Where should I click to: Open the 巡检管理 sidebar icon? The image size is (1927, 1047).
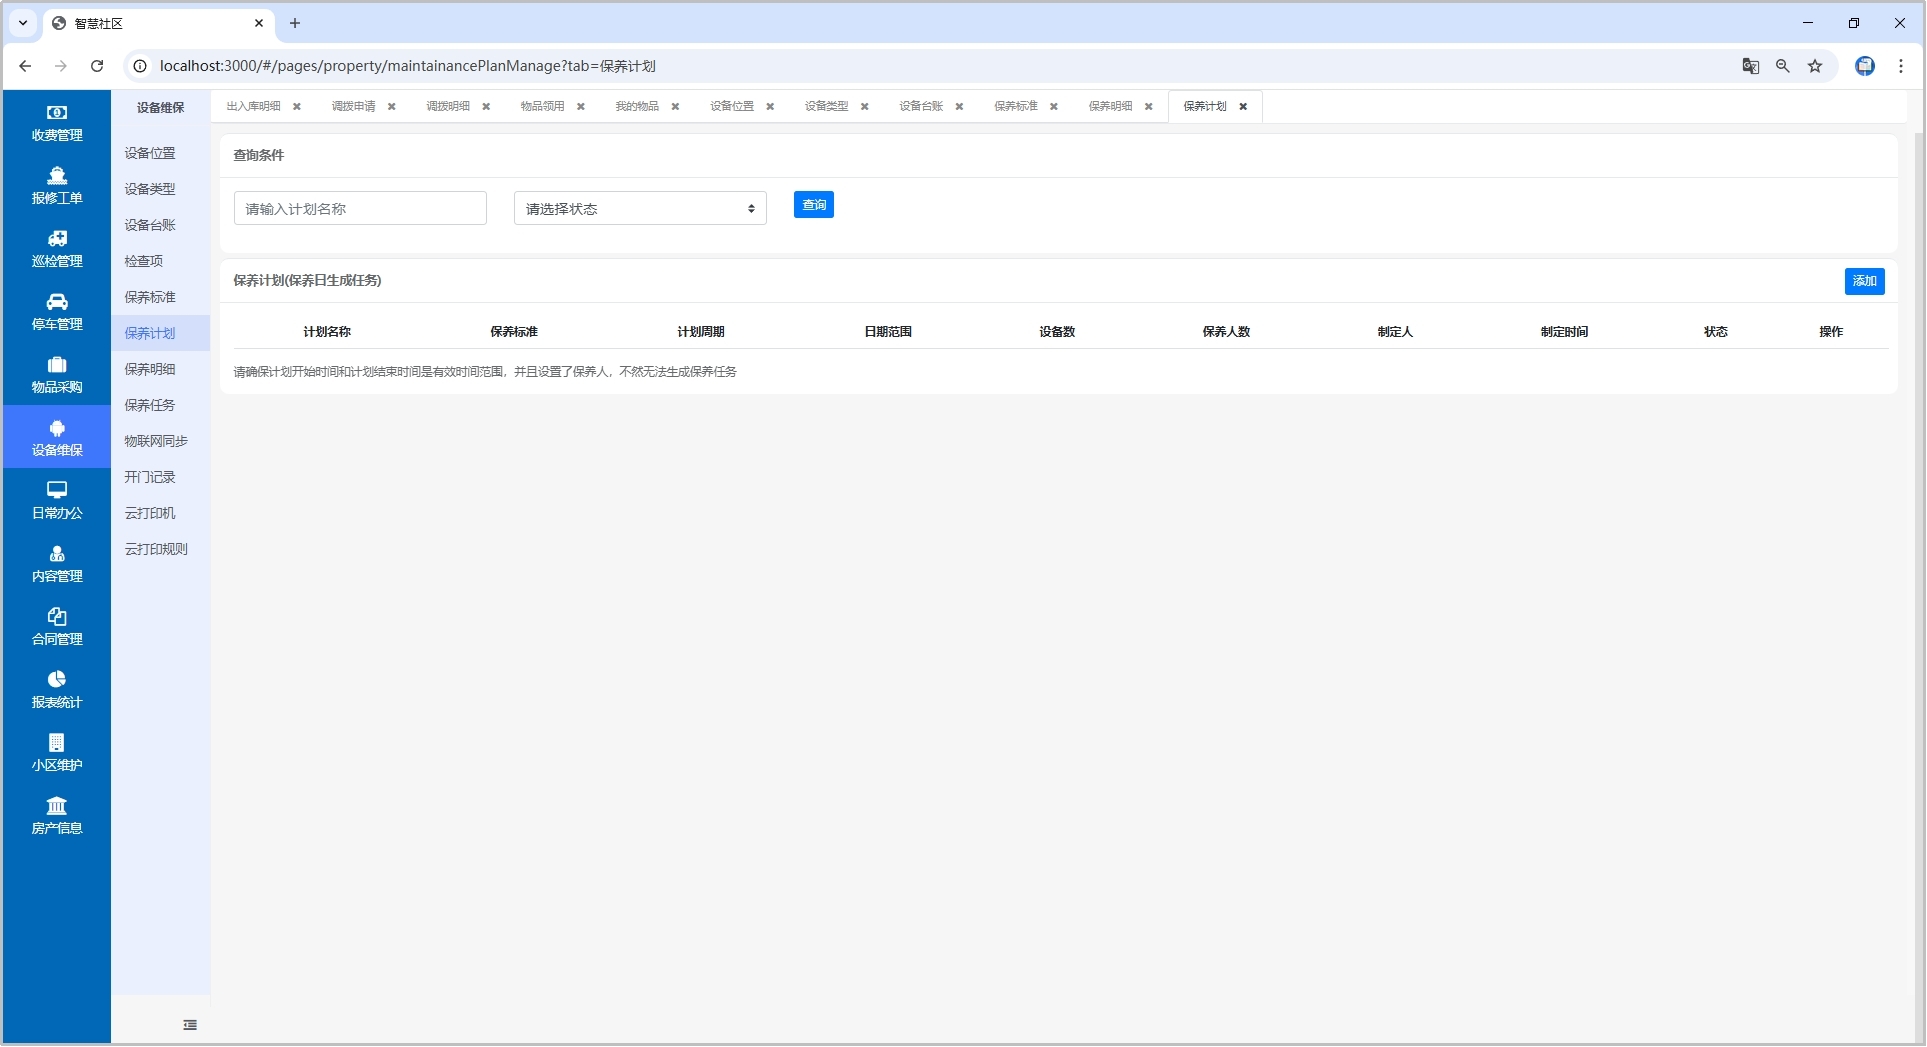[x=57, y=239]
